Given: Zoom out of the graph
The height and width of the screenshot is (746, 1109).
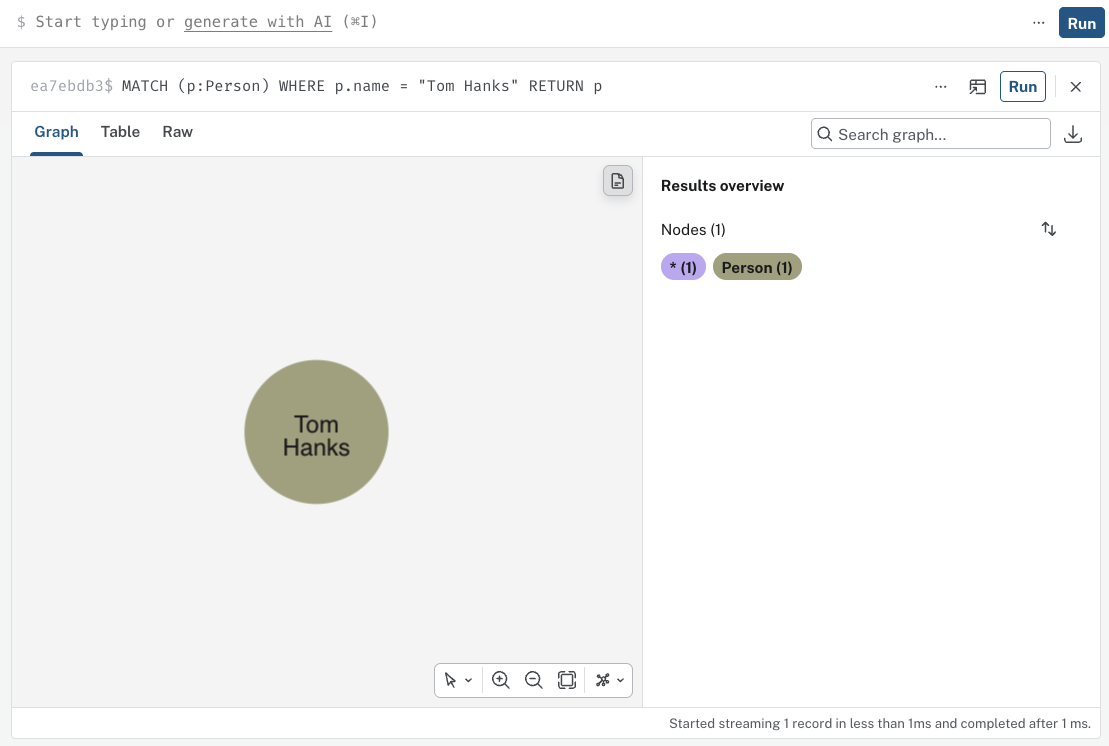Looking at the screenshot, I should [534, 680].
